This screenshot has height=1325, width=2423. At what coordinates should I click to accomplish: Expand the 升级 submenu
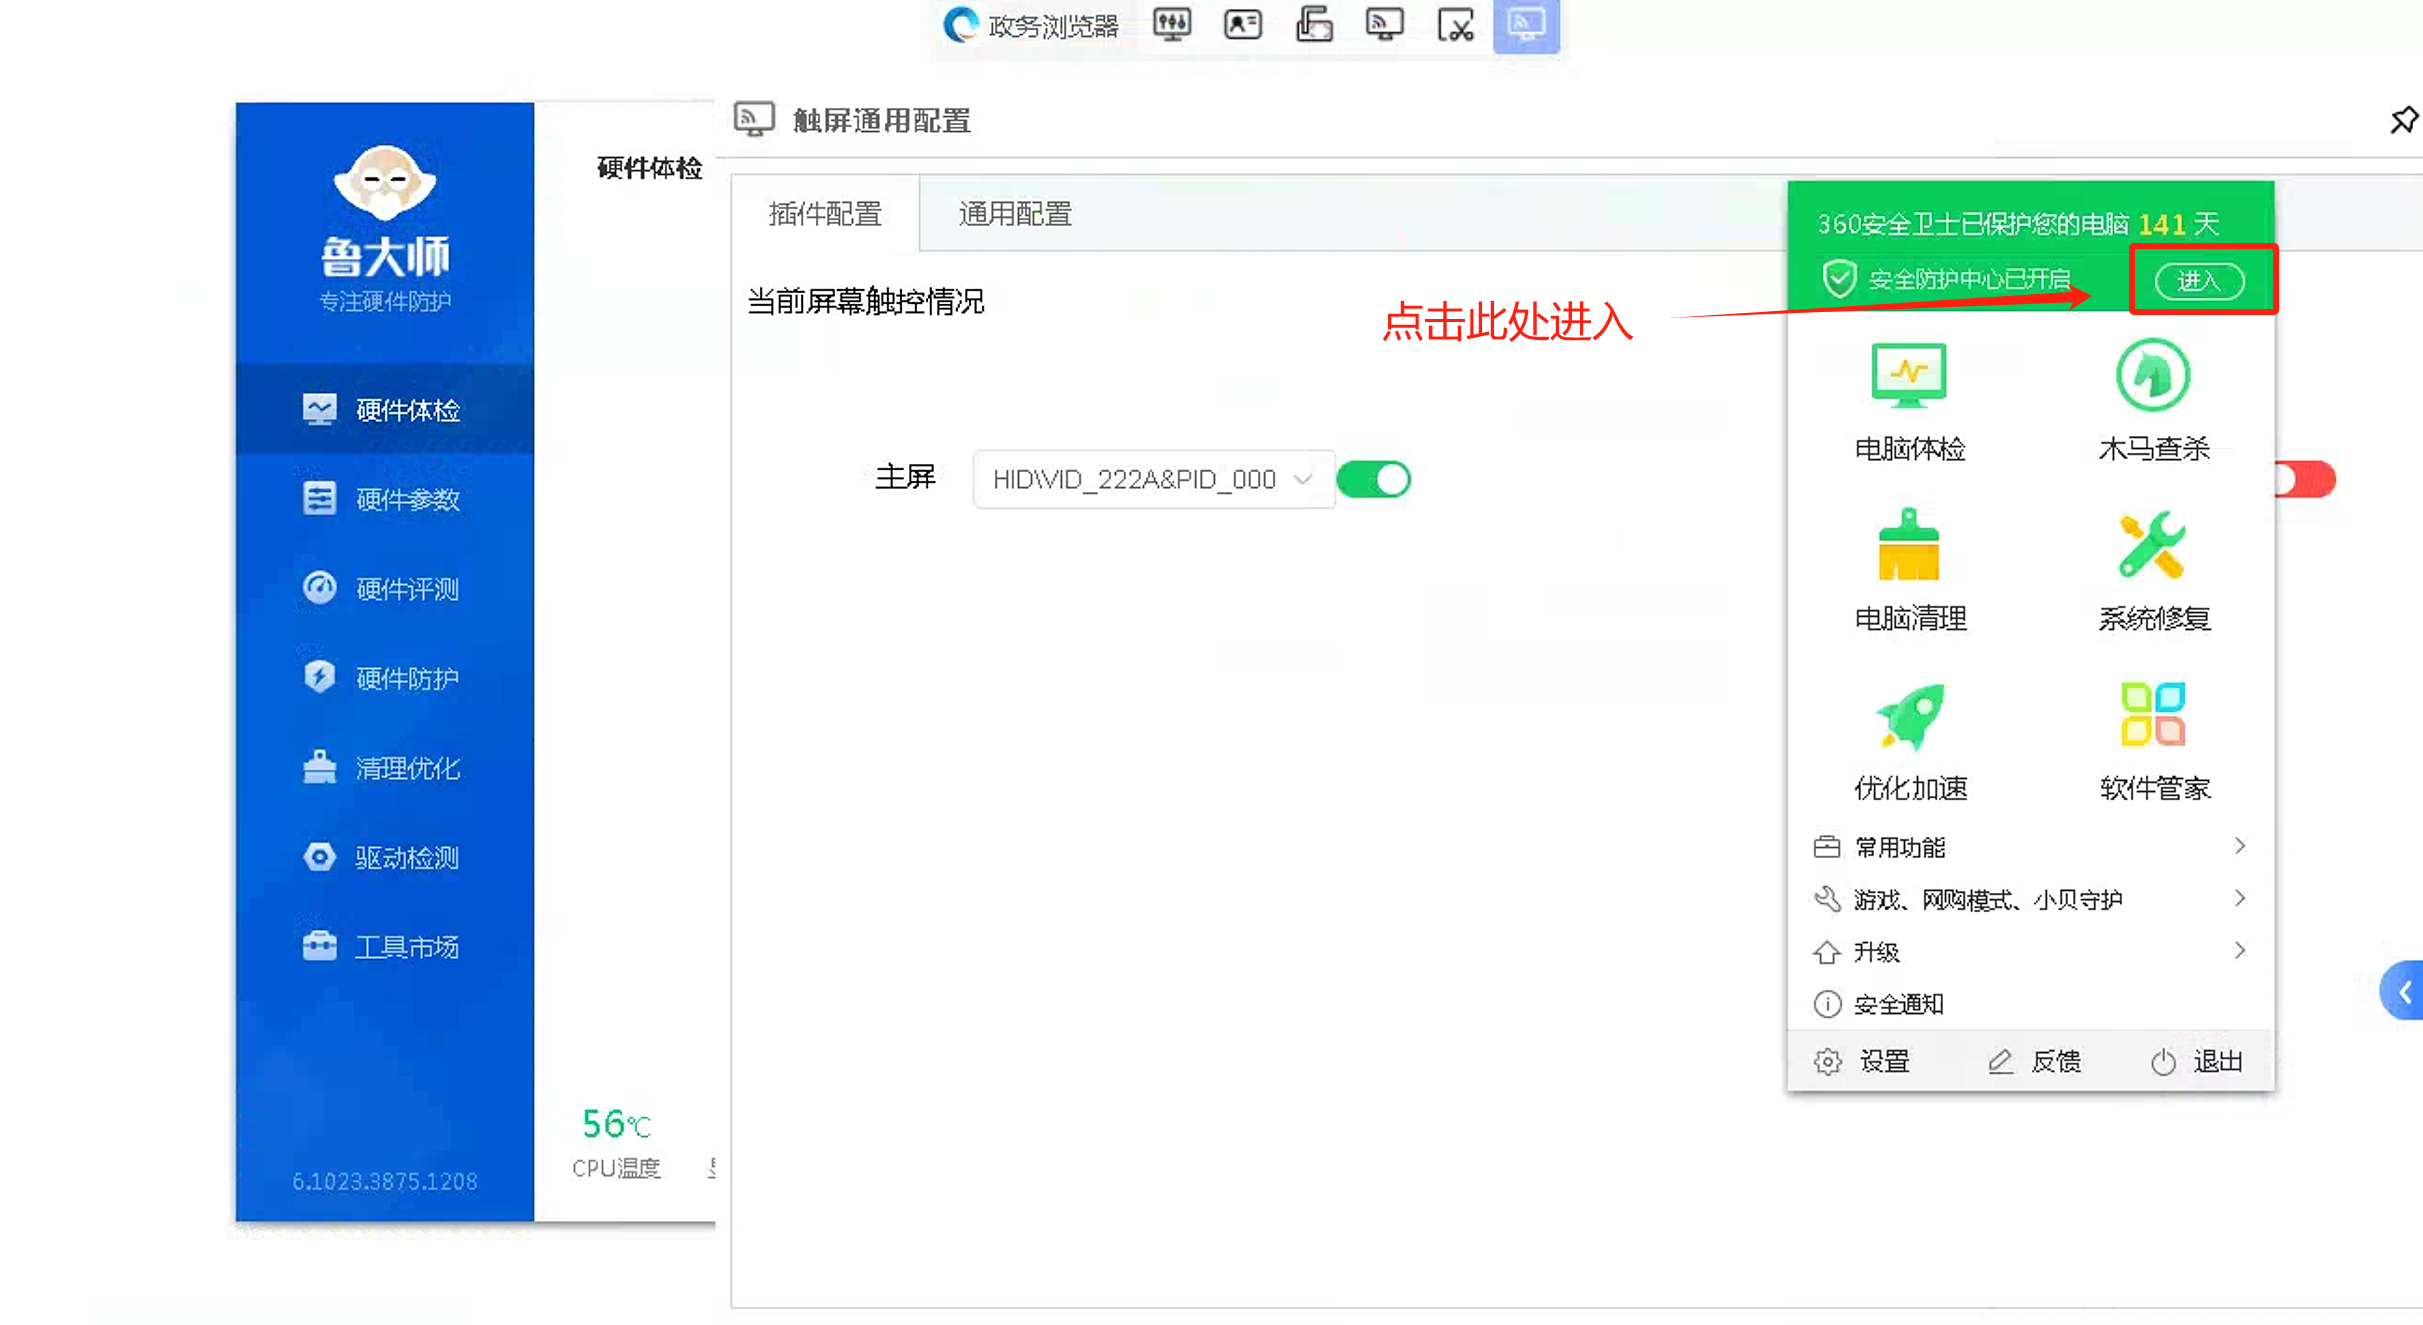(x=2030, y=951)
